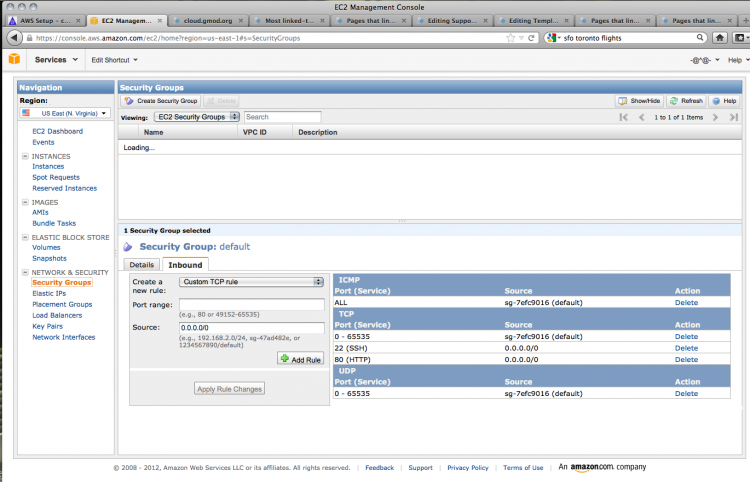750x482 pixels.
Task: Collapse NETWORK & SECURITY section
Action: tap(25, 272)
